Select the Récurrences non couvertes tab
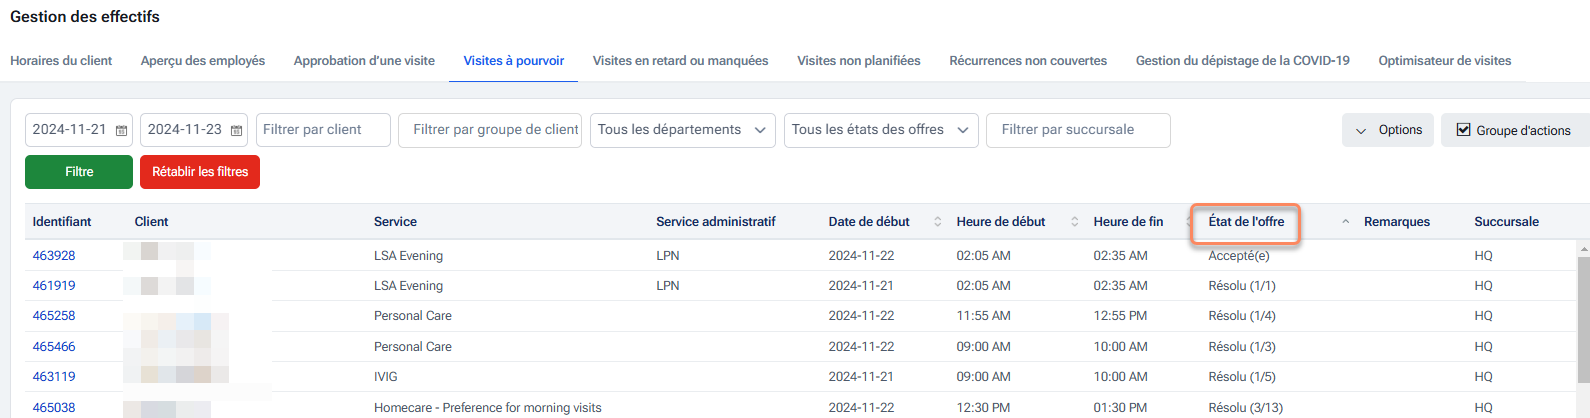This screenshot has width=1590, height=418. (x=1027, y=61)
